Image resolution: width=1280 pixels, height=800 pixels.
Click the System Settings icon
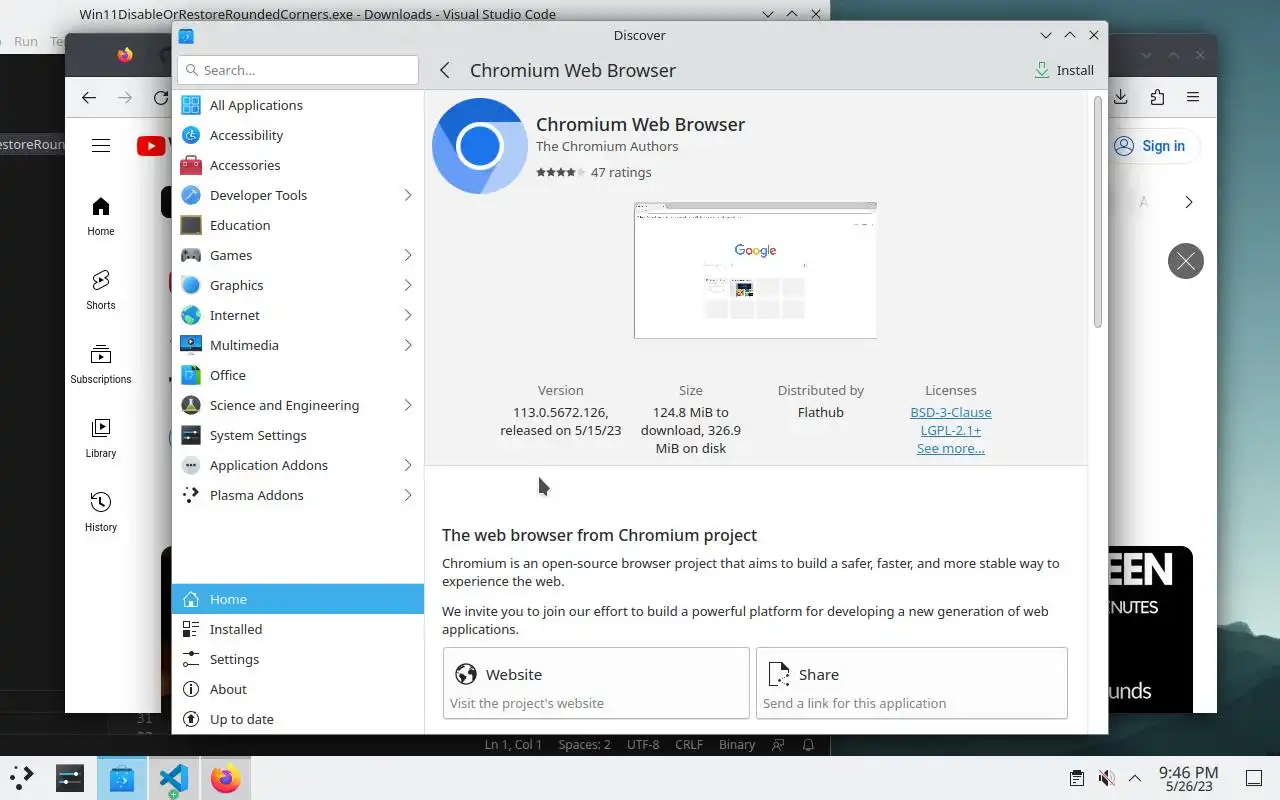coord(190,435)
